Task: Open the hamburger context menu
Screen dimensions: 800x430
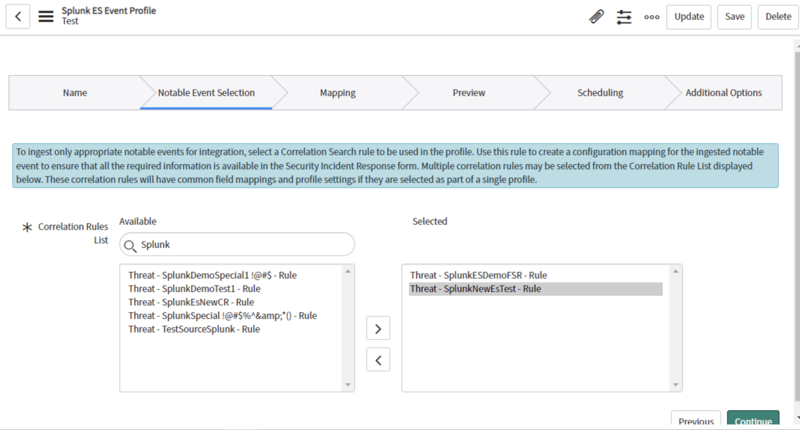Action: [46, 16]
